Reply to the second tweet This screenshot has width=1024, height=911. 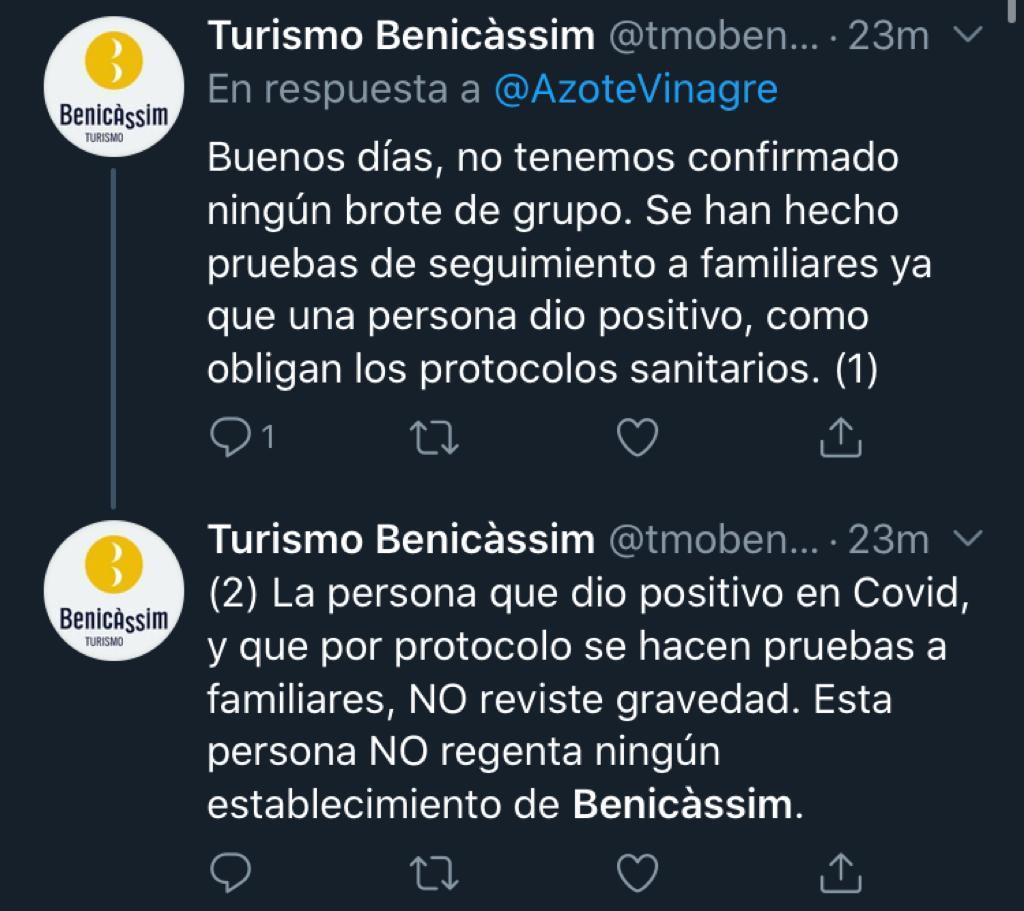231,871
